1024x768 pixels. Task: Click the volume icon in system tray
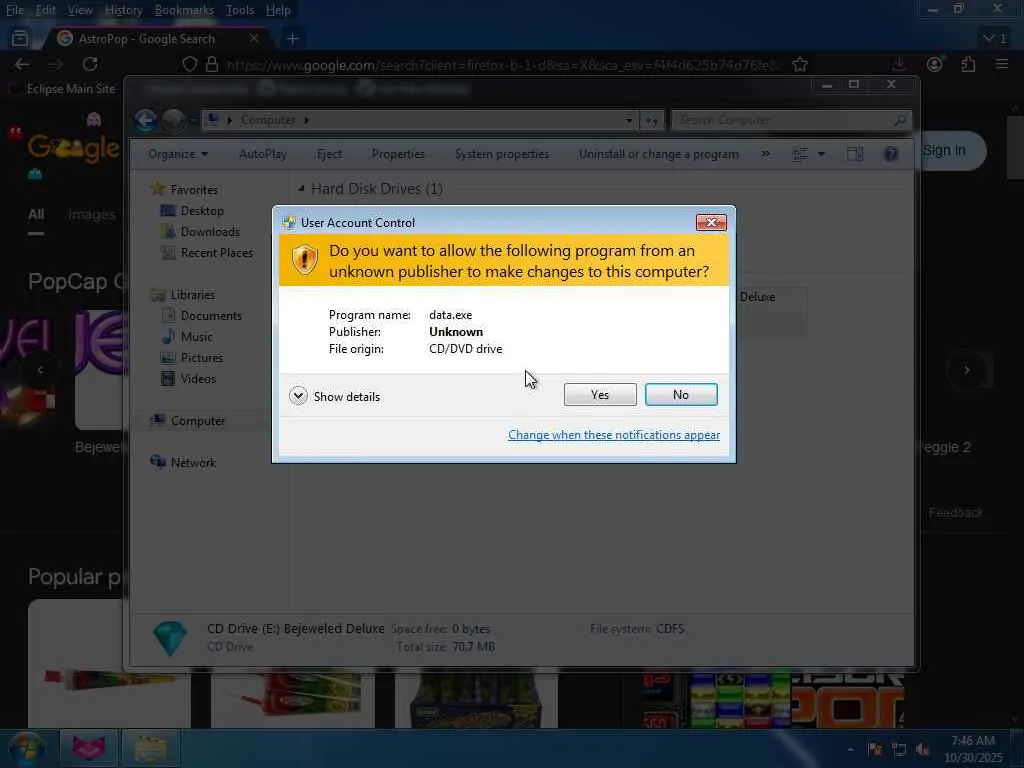tap(923, 748)
